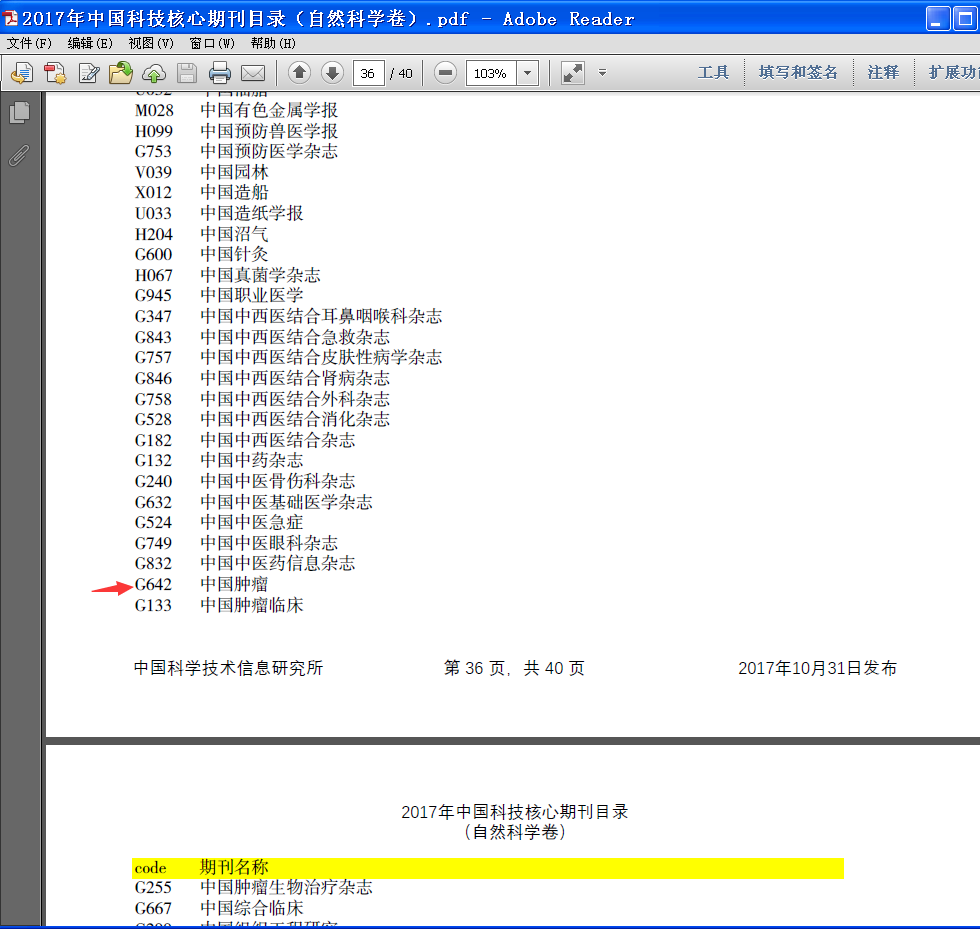Toggle the fit-window read mode icon
The width and height of the screenshot is (980, 929).
pos(572,73)
